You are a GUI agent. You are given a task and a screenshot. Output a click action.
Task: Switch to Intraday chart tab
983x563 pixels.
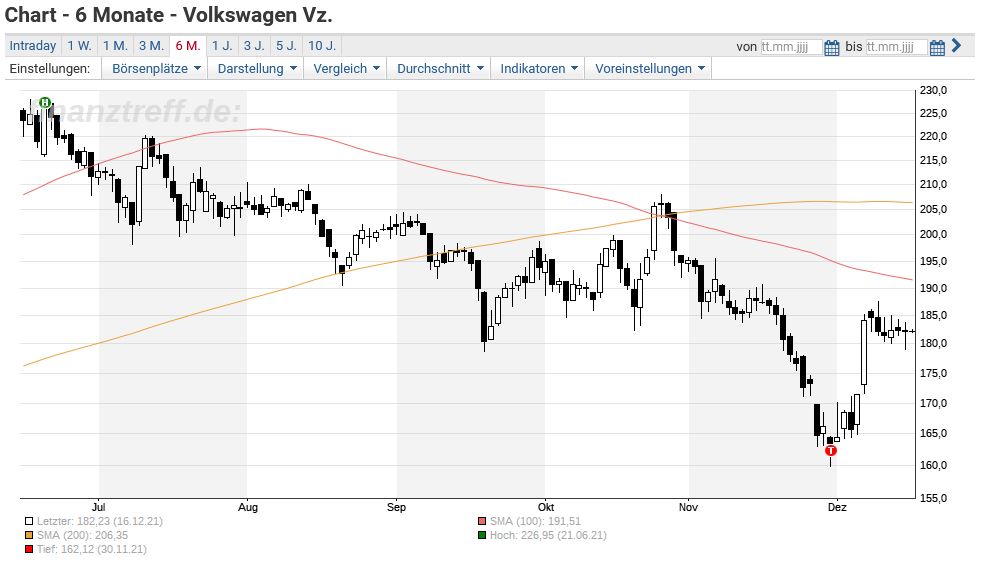33,46
